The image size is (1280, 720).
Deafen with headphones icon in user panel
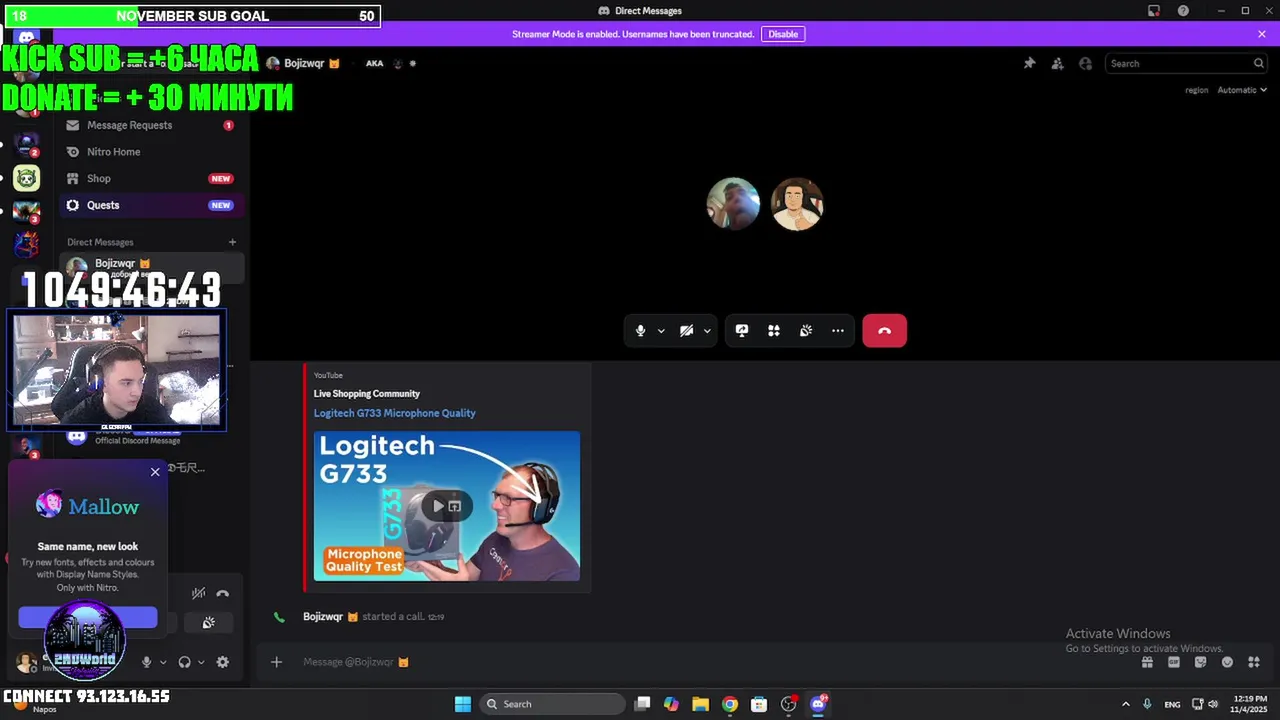coord(184,662)
